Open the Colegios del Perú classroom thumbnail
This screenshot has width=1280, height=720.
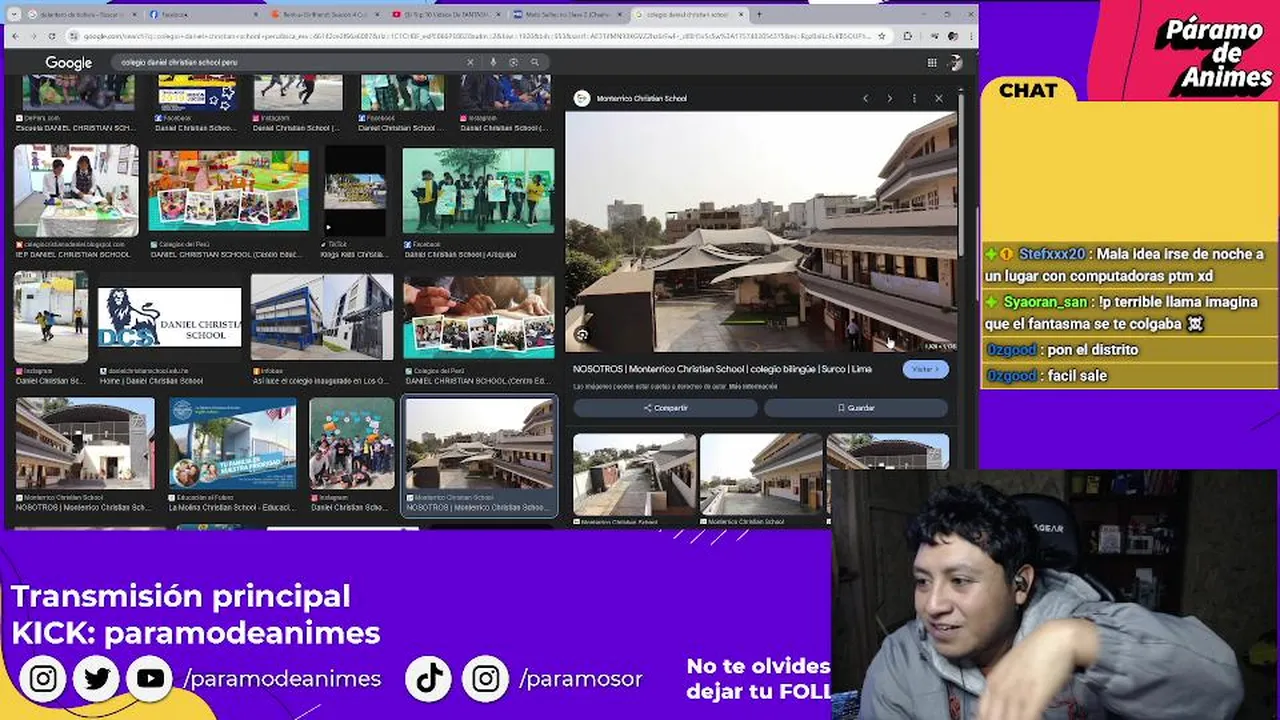pos(229,191)
